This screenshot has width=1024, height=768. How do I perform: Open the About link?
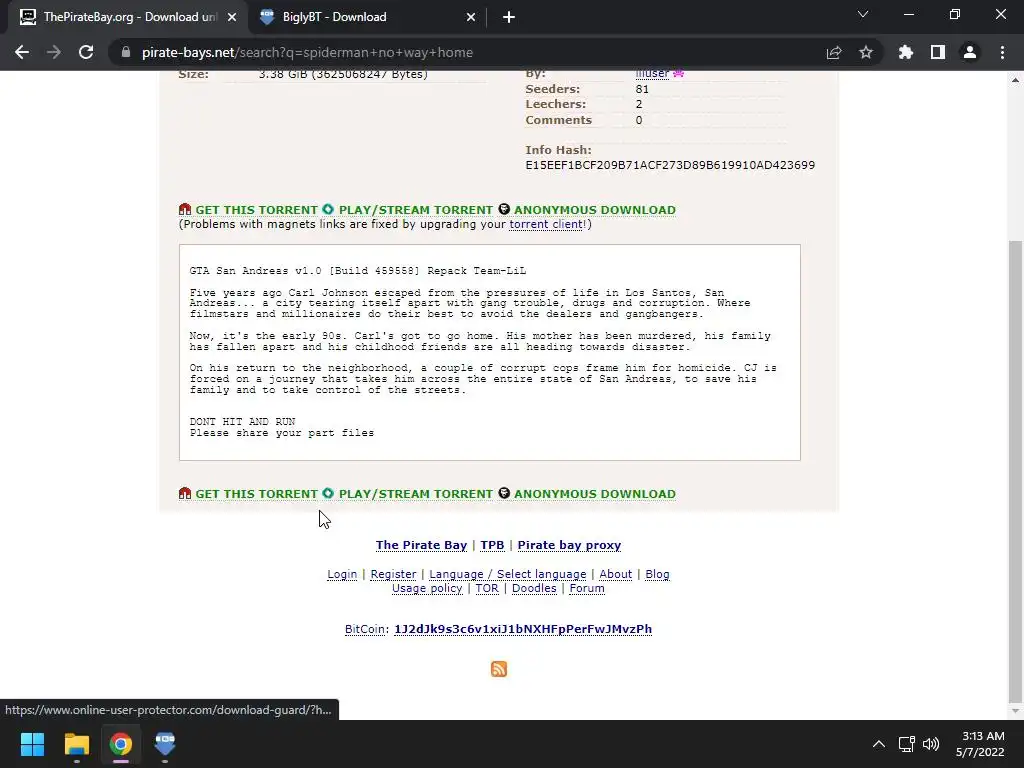click(x=615, y=574)
